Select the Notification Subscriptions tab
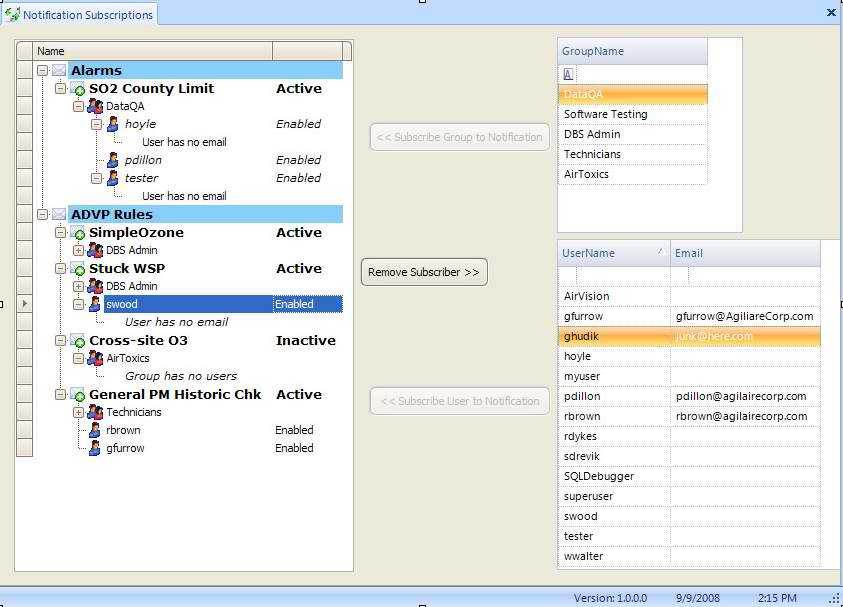This screenshot has width=843, height=607. (x=80, y=14)
